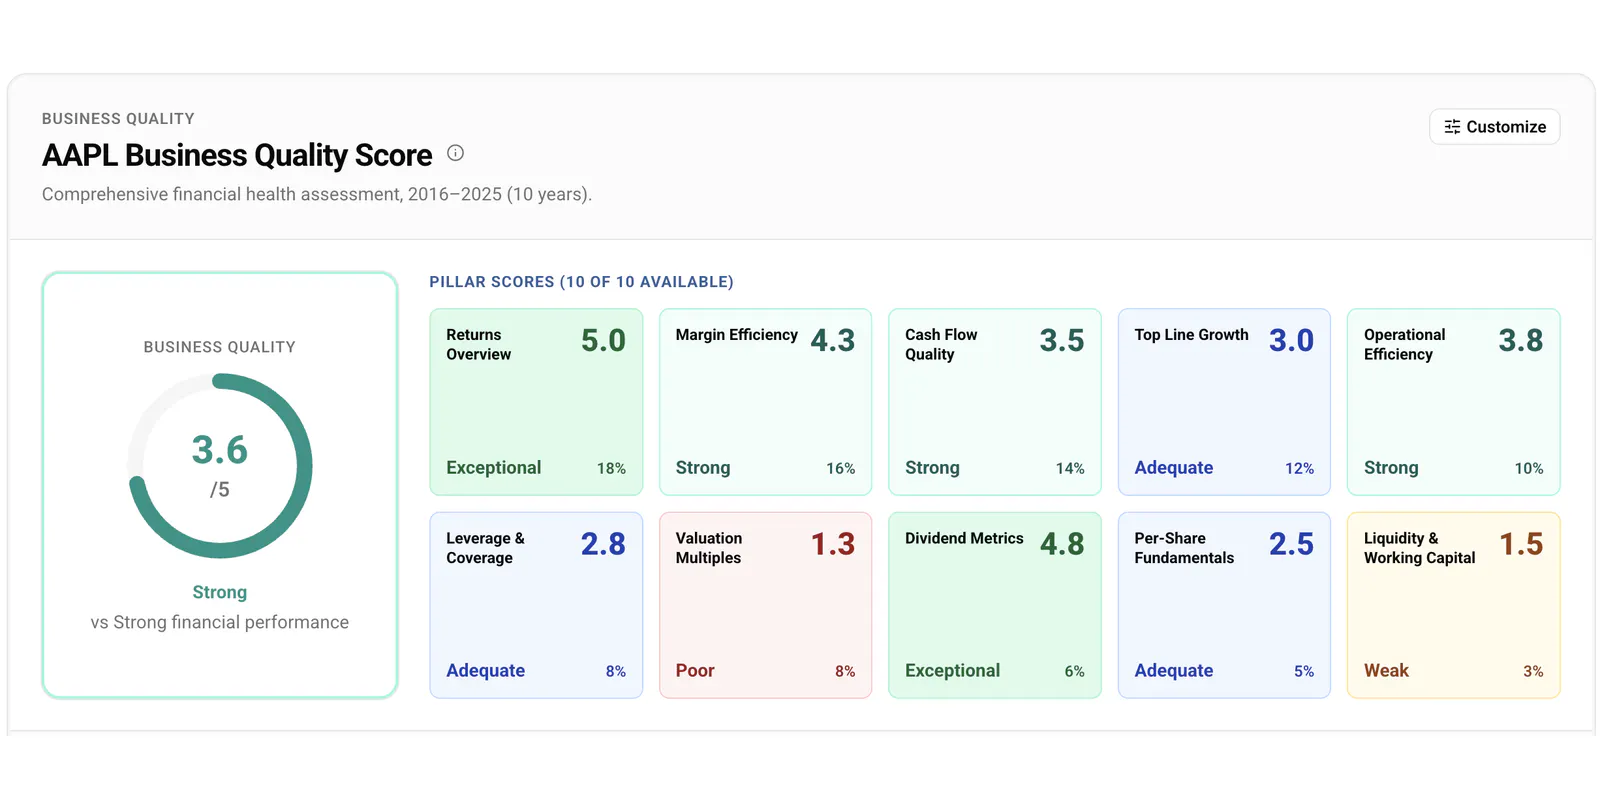Image resolution: width=1600 pixels, height=800 pixels.
Task: Click the AAPL Business Quality Score title
Action: 237,155
